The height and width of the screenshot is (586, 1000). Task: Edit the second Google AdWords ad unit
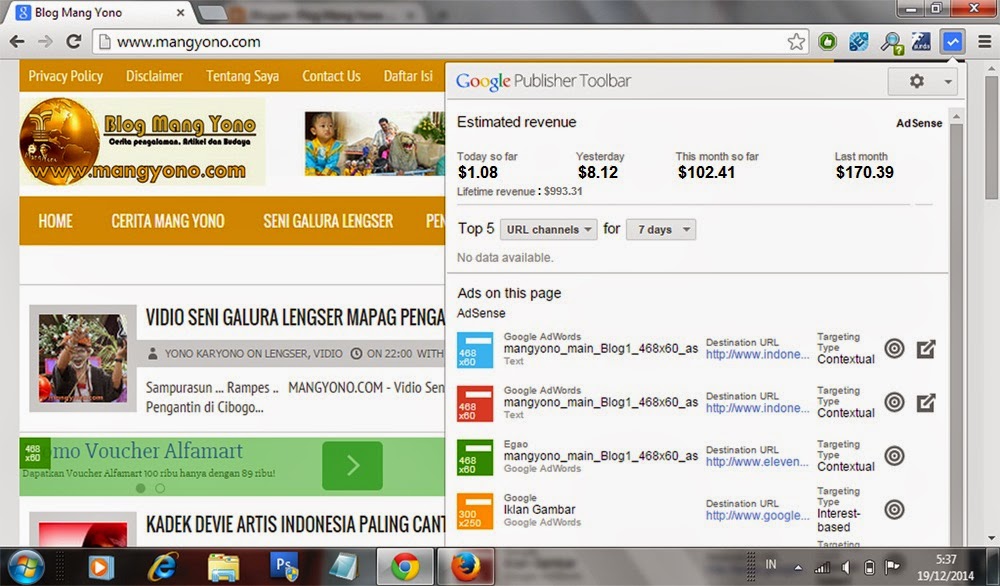[926, 402]
